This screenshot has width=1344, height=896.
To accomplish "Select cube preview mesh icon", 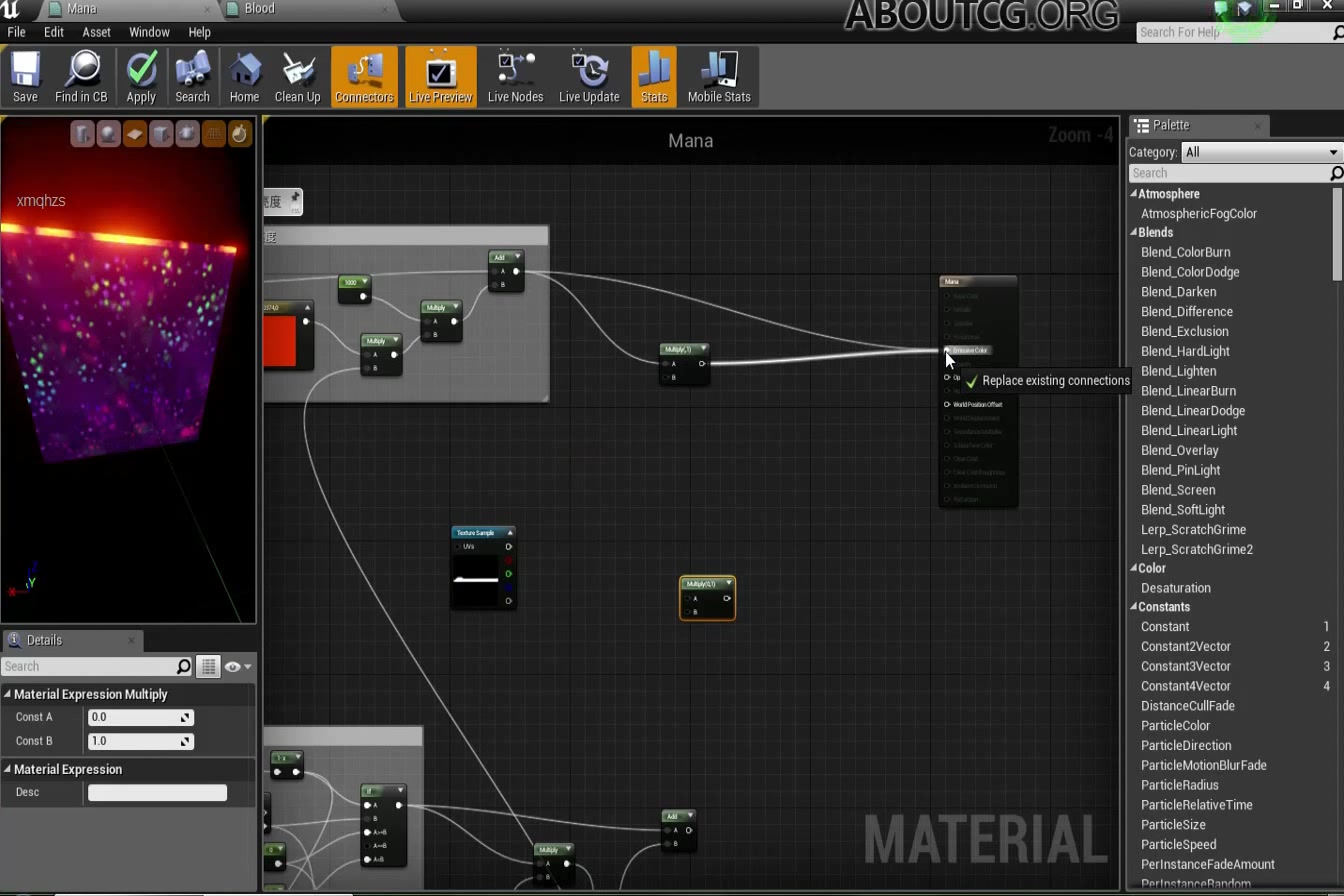I will tap(160, 134).
